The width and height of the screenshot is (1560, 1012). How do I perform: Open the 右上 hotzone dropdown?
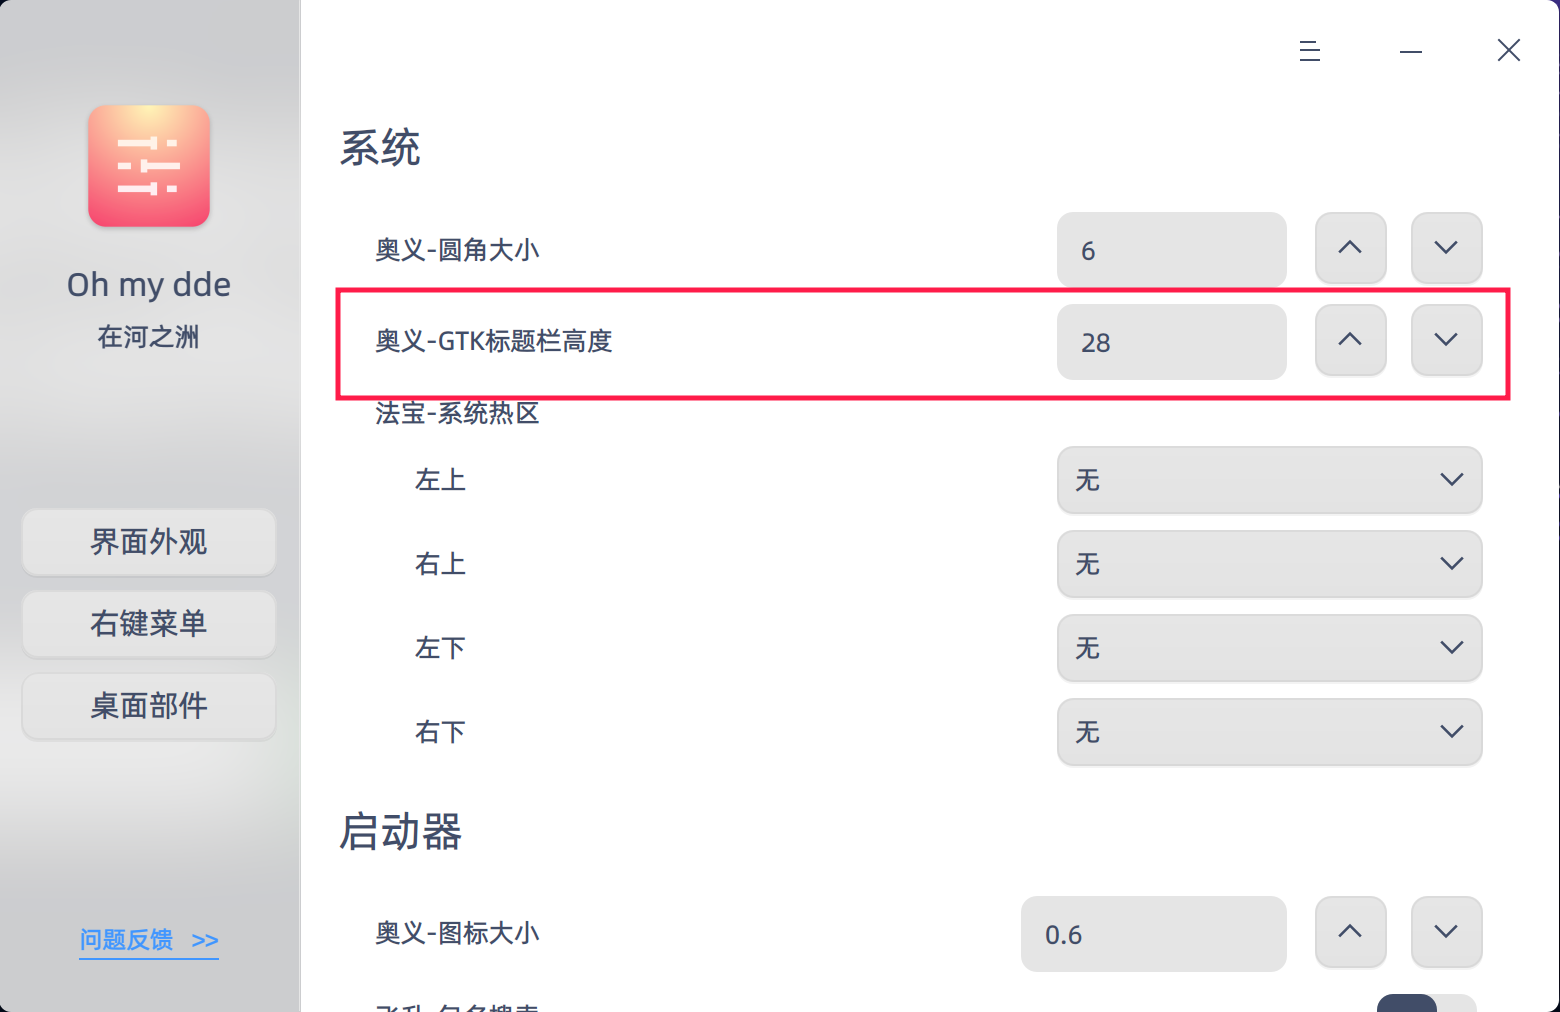[x=1268, y=565]
